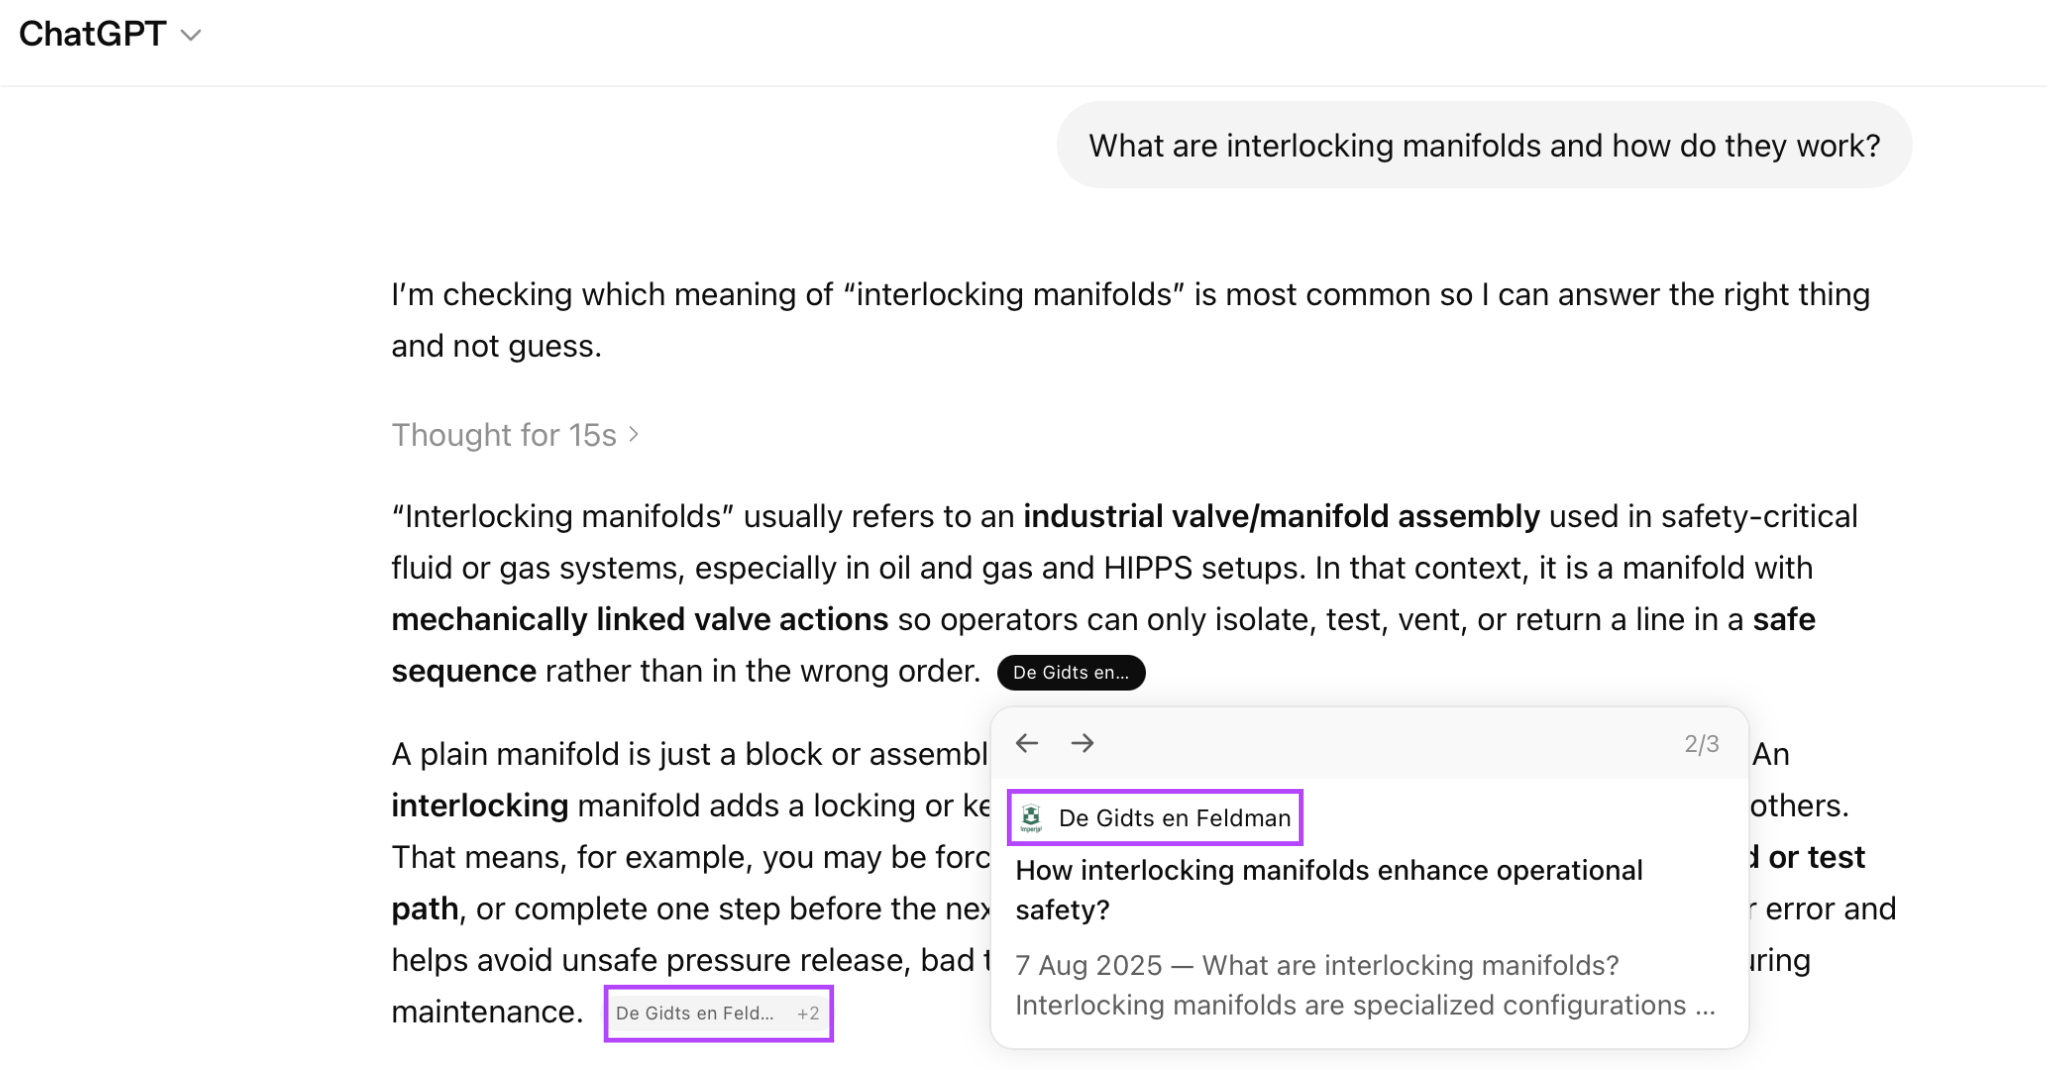The width and height of the screenshot is (2048, 1070).
Task: Click the chevron beside 'Thought for 15s'
Action: pyautogui.click(x=633, y=435)
